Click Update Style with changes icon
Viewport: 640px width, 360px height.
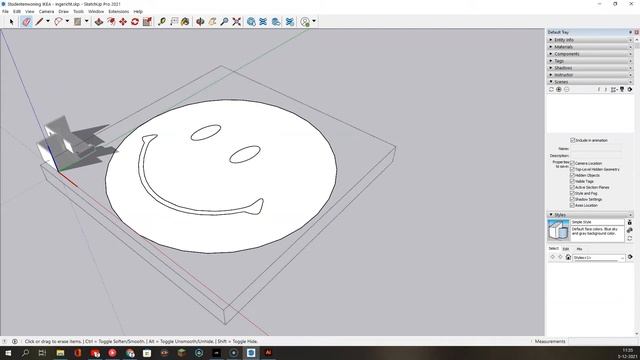(x=629, y=238)
